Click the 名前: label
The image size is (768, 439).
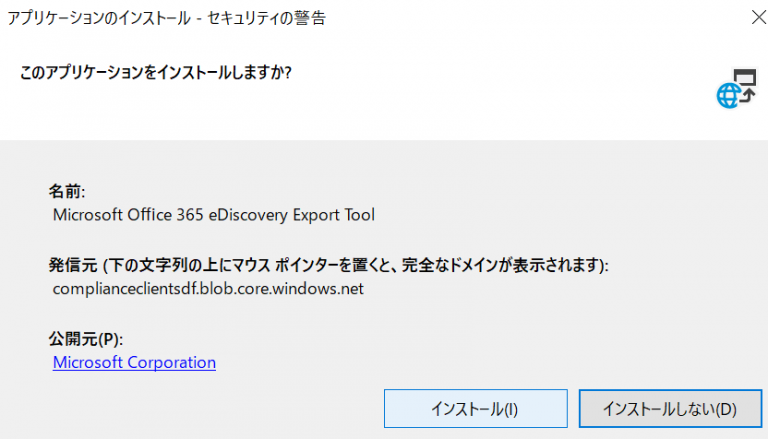tap(68, 190)
